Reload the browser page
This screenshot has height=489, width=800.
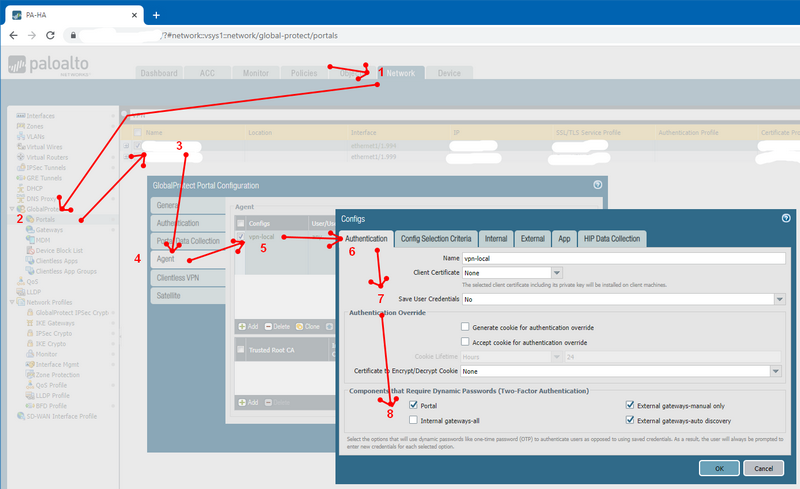point(50,35)
